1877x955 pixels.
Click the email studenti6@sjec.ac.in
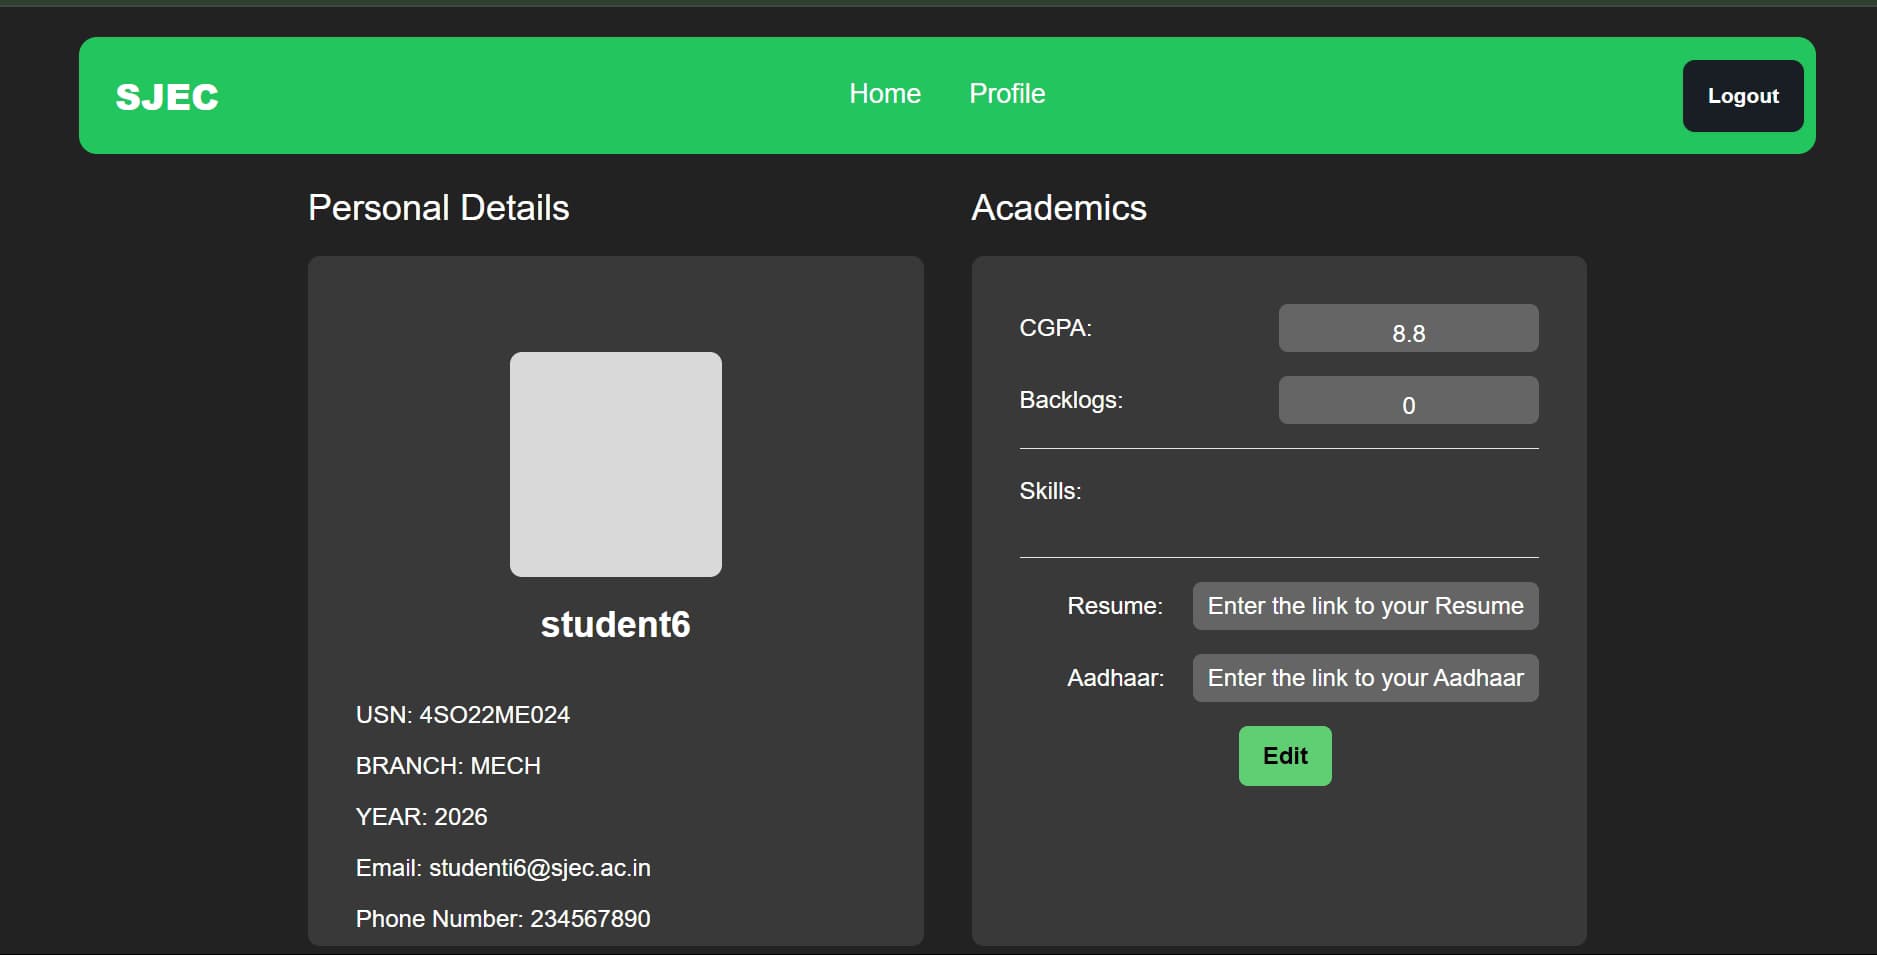point(540,868)
